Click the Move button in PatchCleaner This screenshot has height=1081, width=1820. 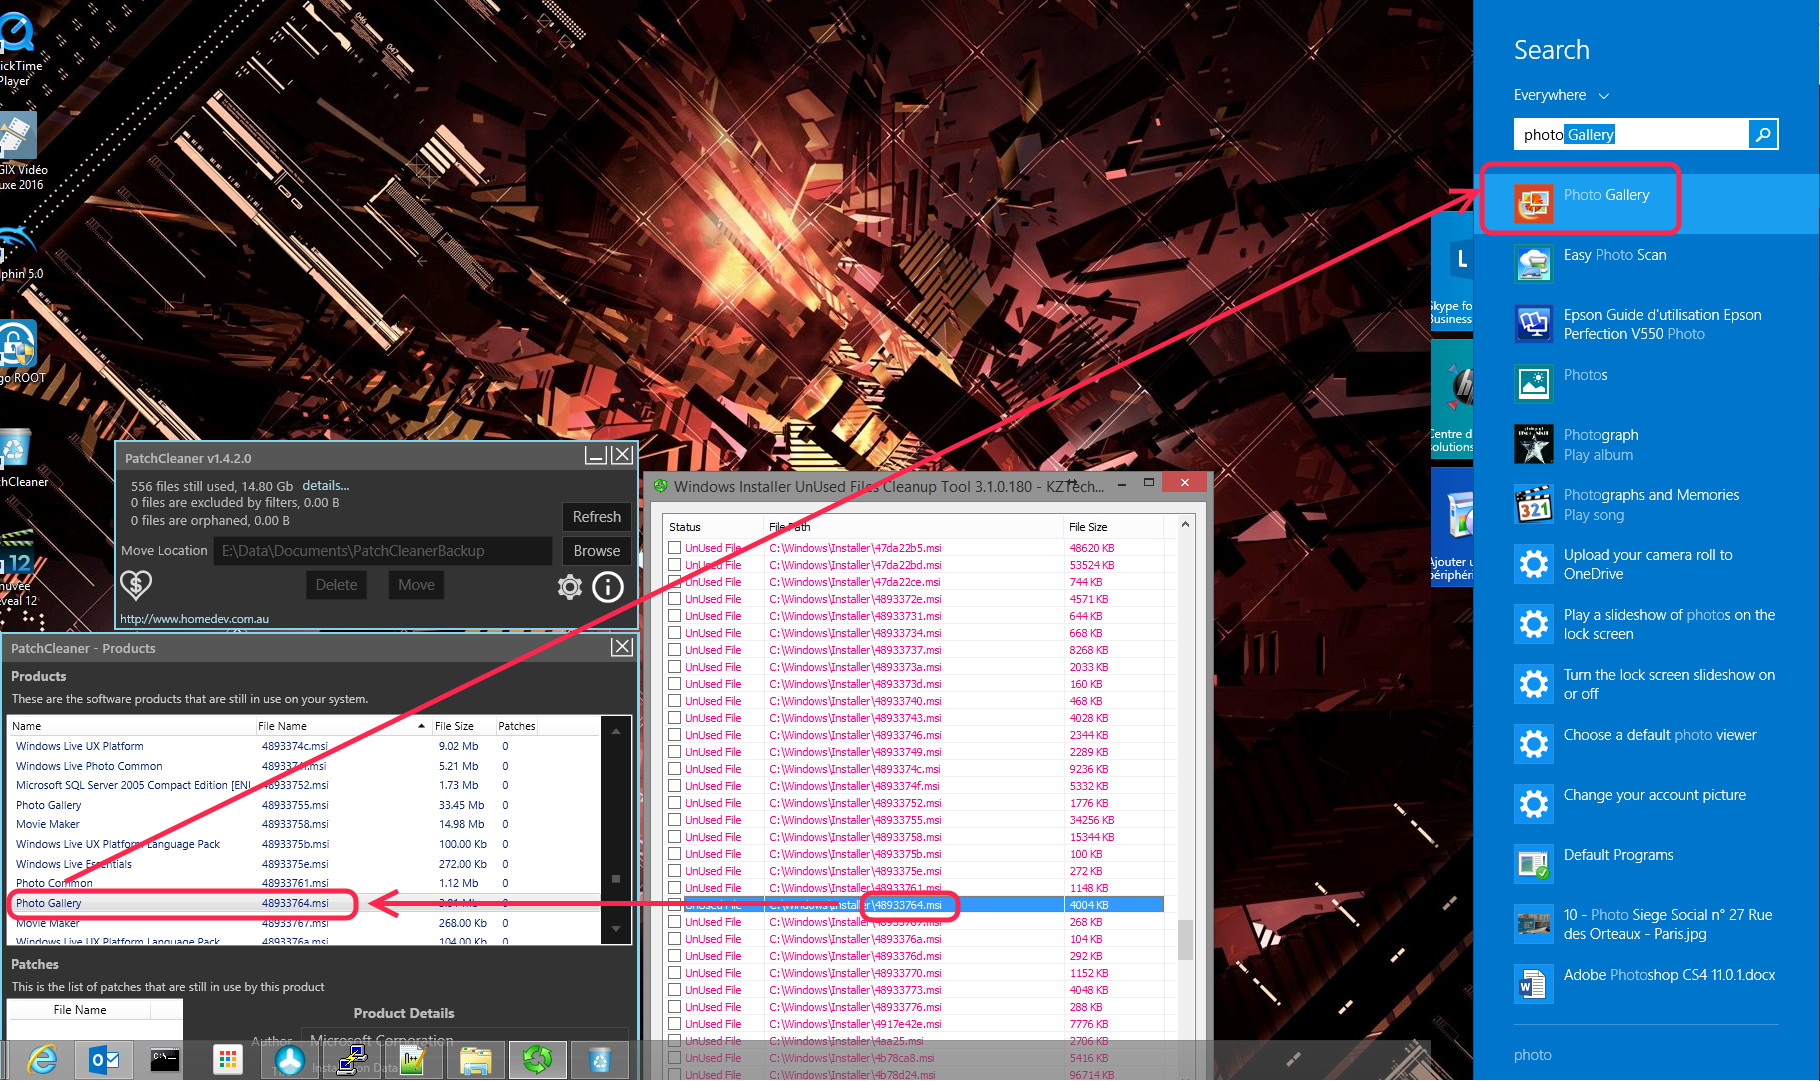pyautogui.click(x=416, y=585)
